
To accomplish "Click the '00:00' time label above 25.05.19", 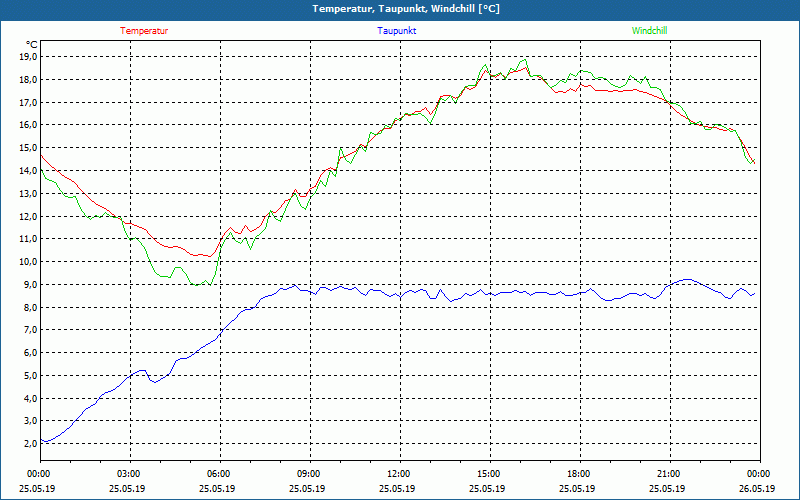I will [39, 474].
